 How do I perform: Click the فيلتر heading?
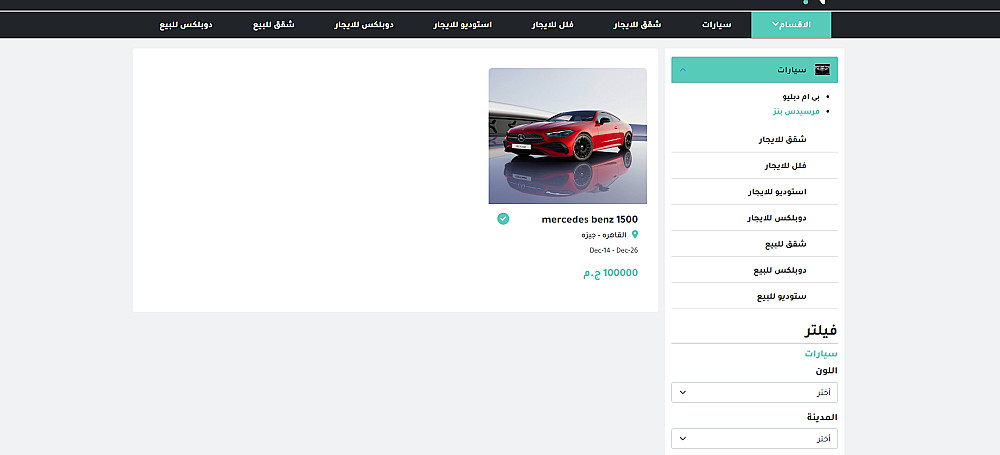click(x=820, y=330)
